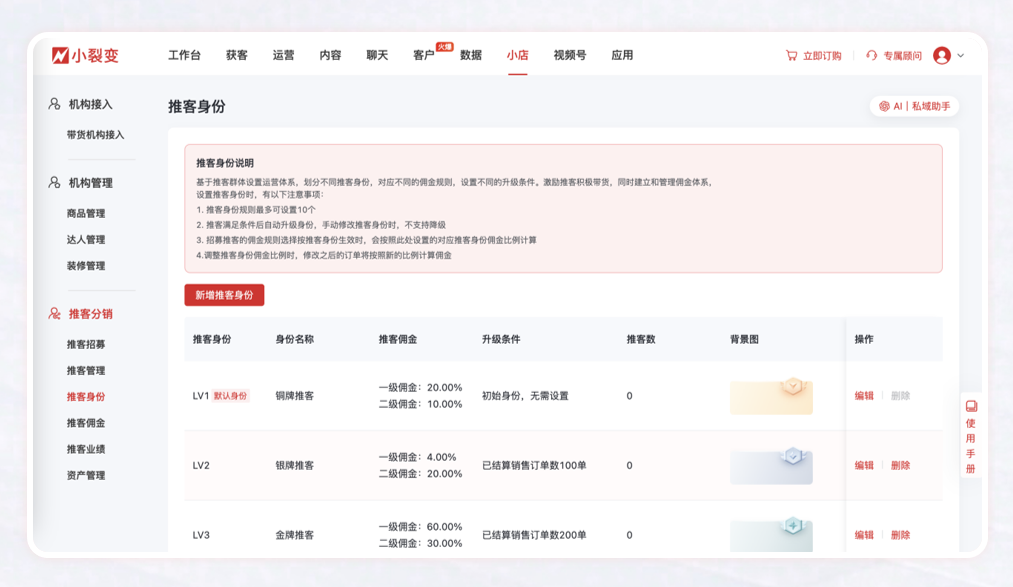
Task: Click the headset 专属顾问 icon
Action: pos(872,56)
